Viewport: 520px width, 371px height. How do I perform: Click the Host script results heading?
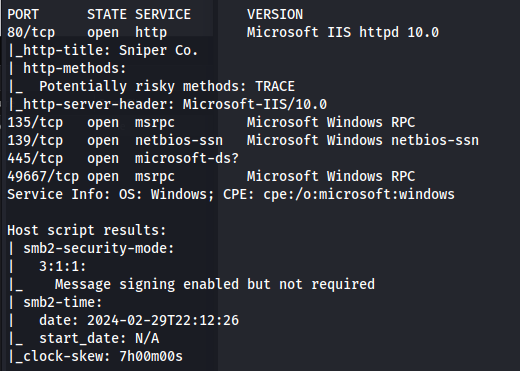(x=87, y=230)
